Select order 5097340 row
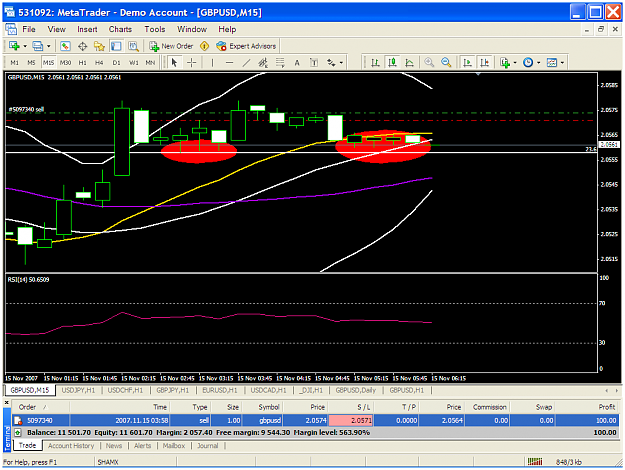The width and height of the screenshot is (625, 470). coord(315,421)
